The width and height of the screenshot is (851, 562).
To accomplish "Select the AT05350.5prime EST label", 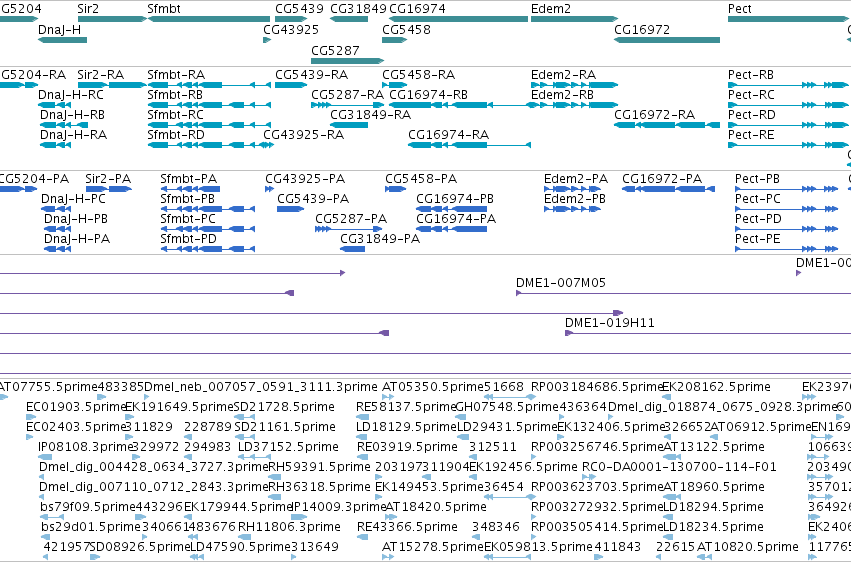I will (433, 386).
